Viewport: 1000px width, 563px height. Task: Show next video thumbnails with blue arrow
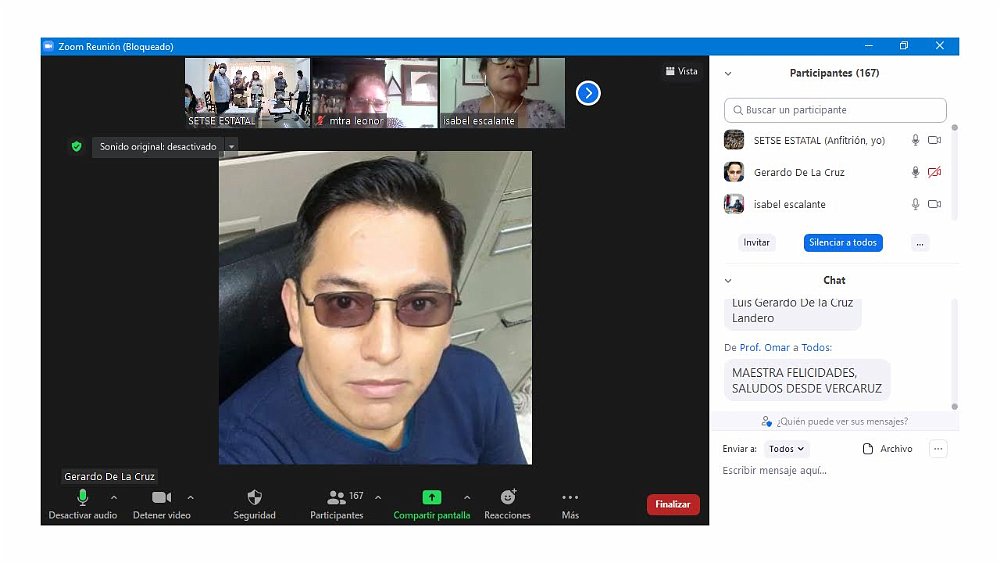588,93
